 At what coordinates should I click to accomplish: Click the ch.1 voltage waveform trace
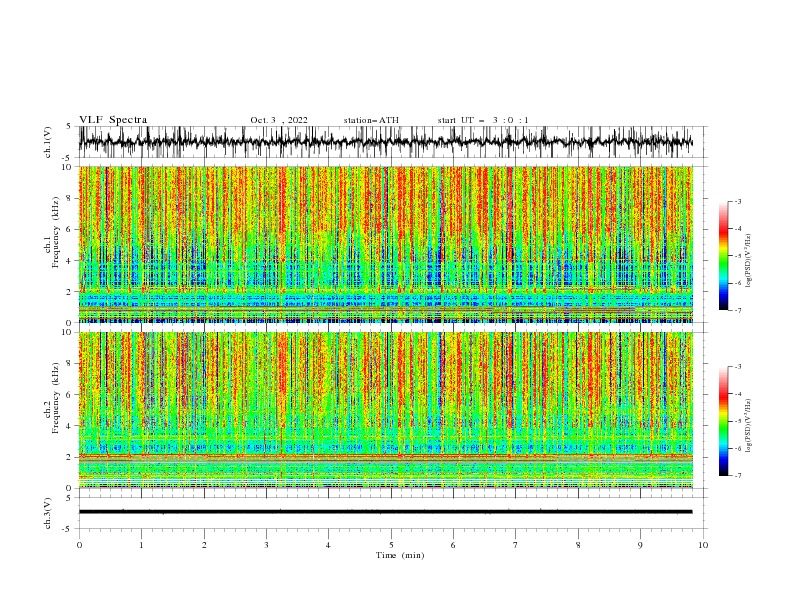click(x=385, y=142)
